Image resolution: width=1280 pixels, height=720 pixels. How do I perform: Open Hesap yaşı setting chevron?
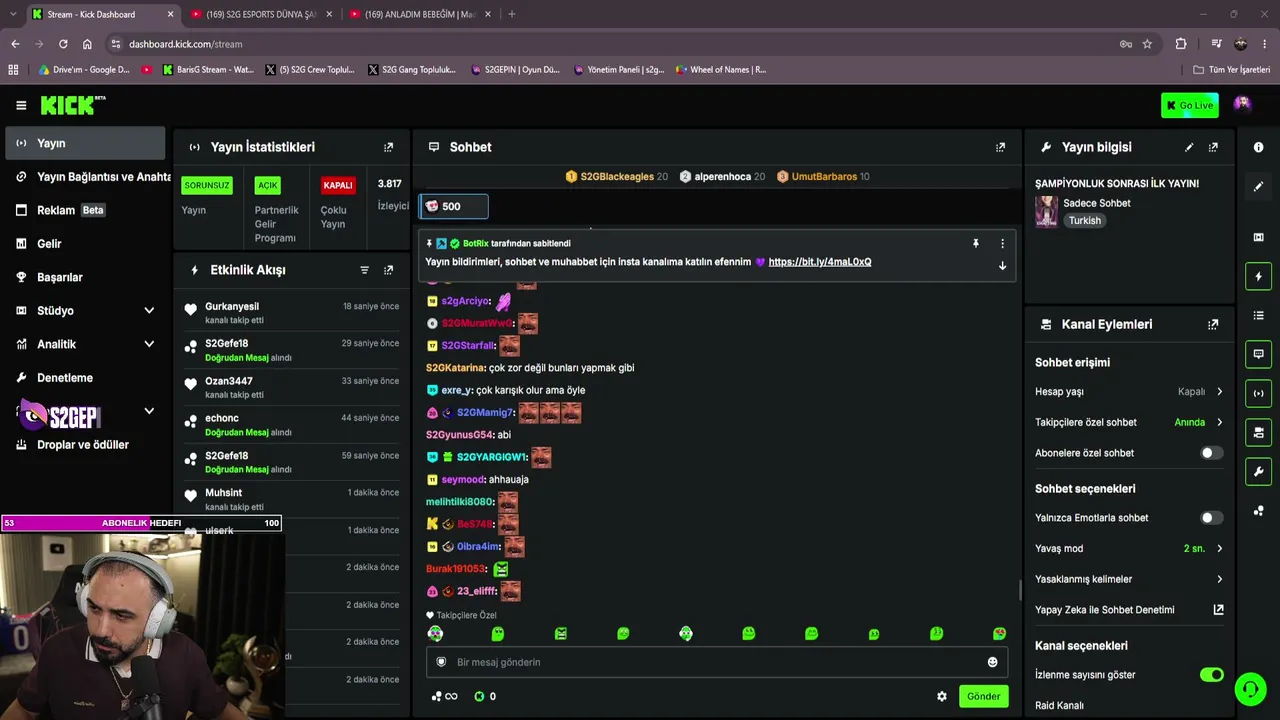click(1219, 392)
